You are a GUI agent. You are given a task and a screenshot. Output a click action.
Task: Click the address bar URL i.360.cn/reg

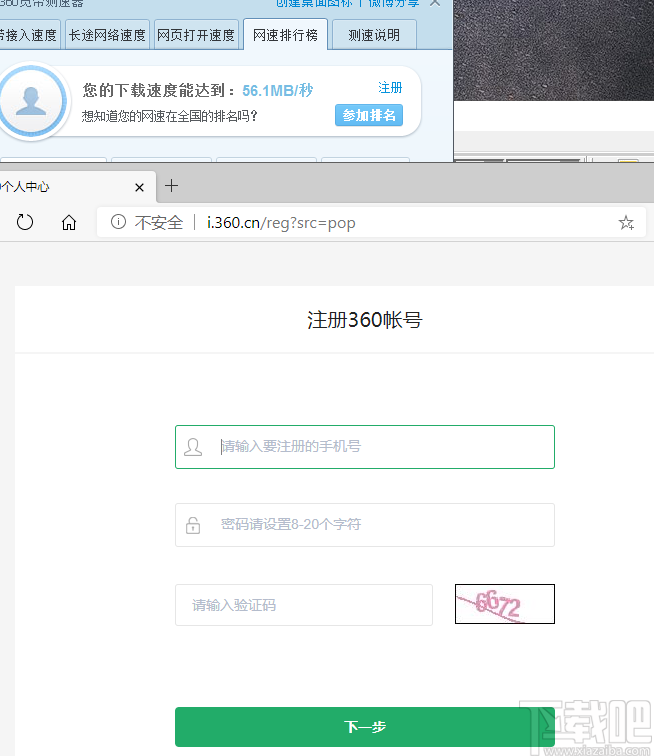(281, 223)
